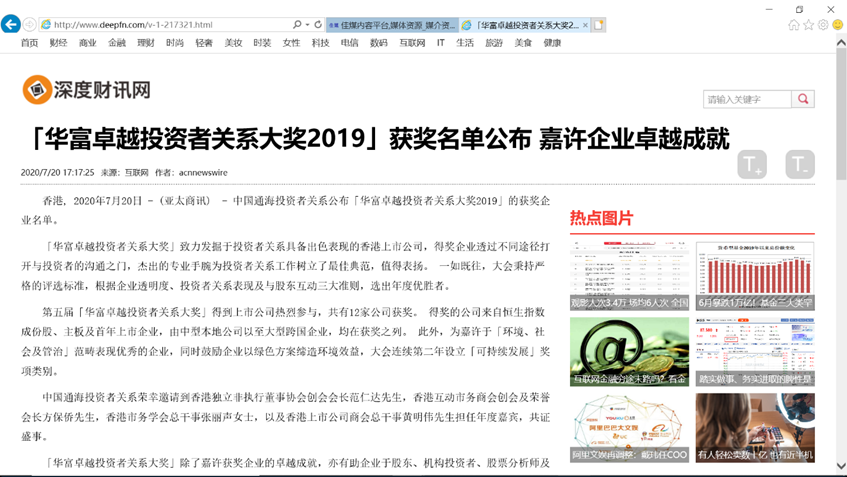847x477 pixels.
Task: Click the vertical scrollbar thumb
Action: (x=841, y=114)
